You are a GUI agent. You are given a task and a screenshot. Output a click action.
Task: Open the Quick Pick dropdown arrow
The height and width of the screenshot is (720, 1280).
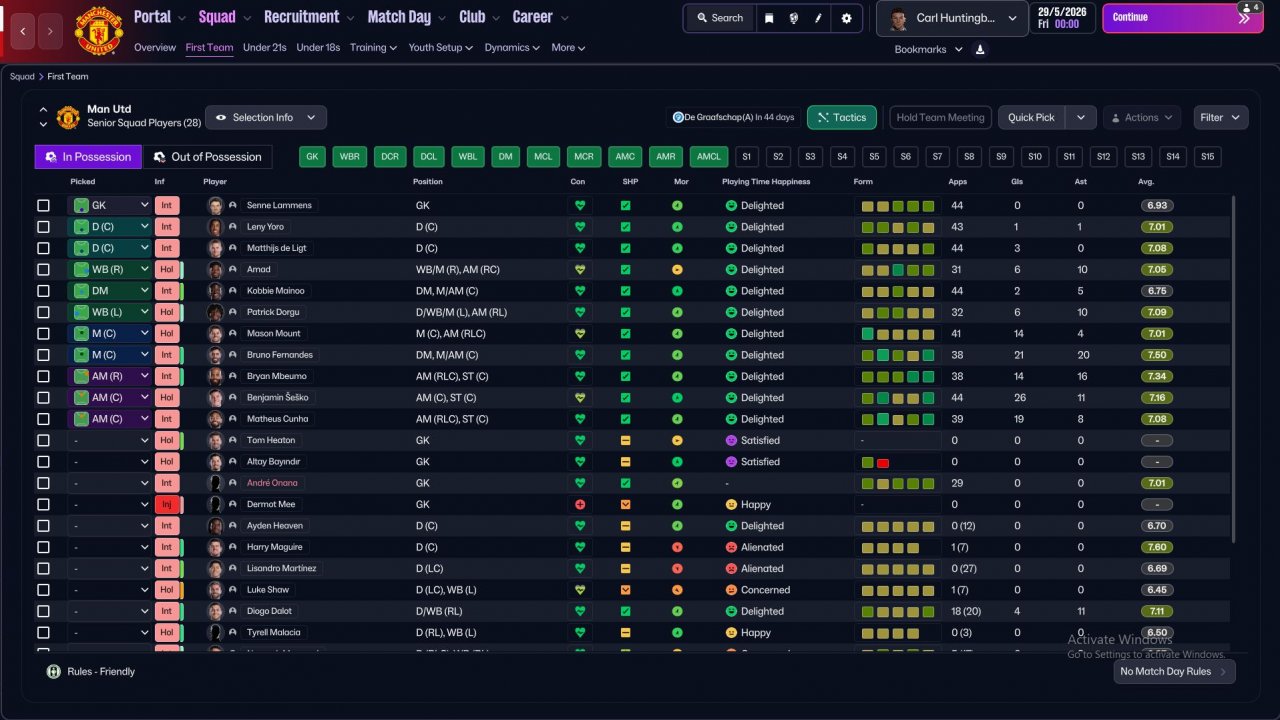coord(1081,118)
